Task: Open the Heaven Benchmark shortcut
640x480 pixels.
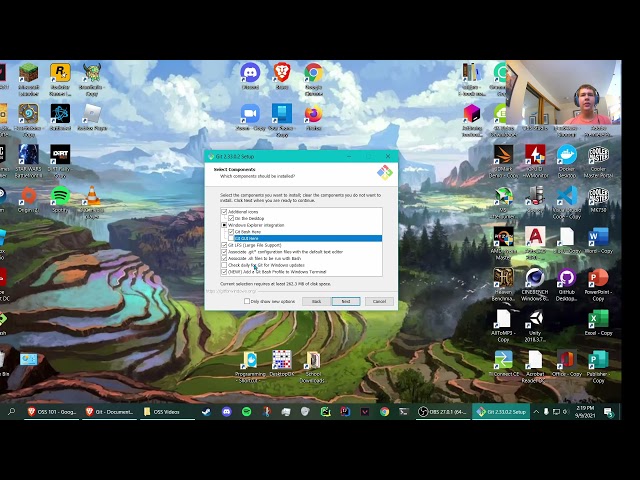Action: (503, 284)
